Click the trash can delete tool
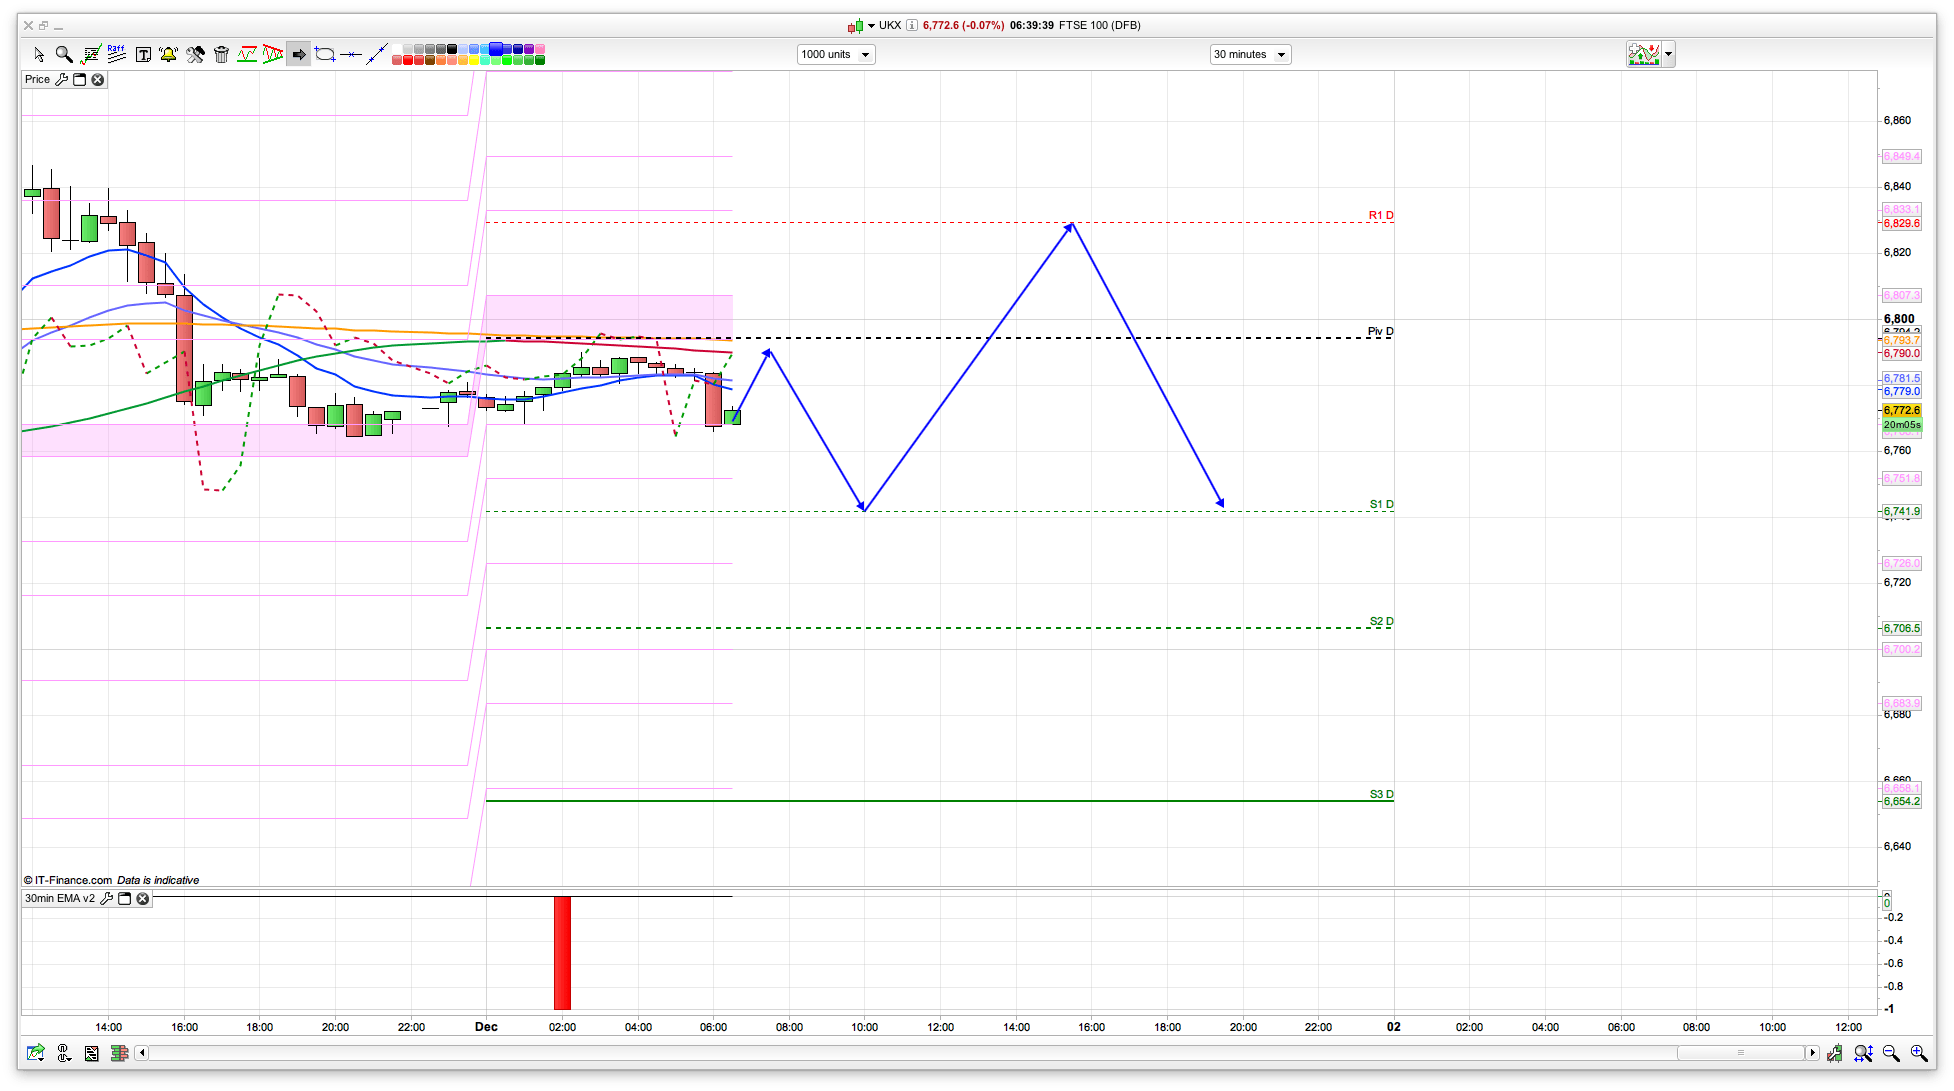 click(x=221, y=54)
